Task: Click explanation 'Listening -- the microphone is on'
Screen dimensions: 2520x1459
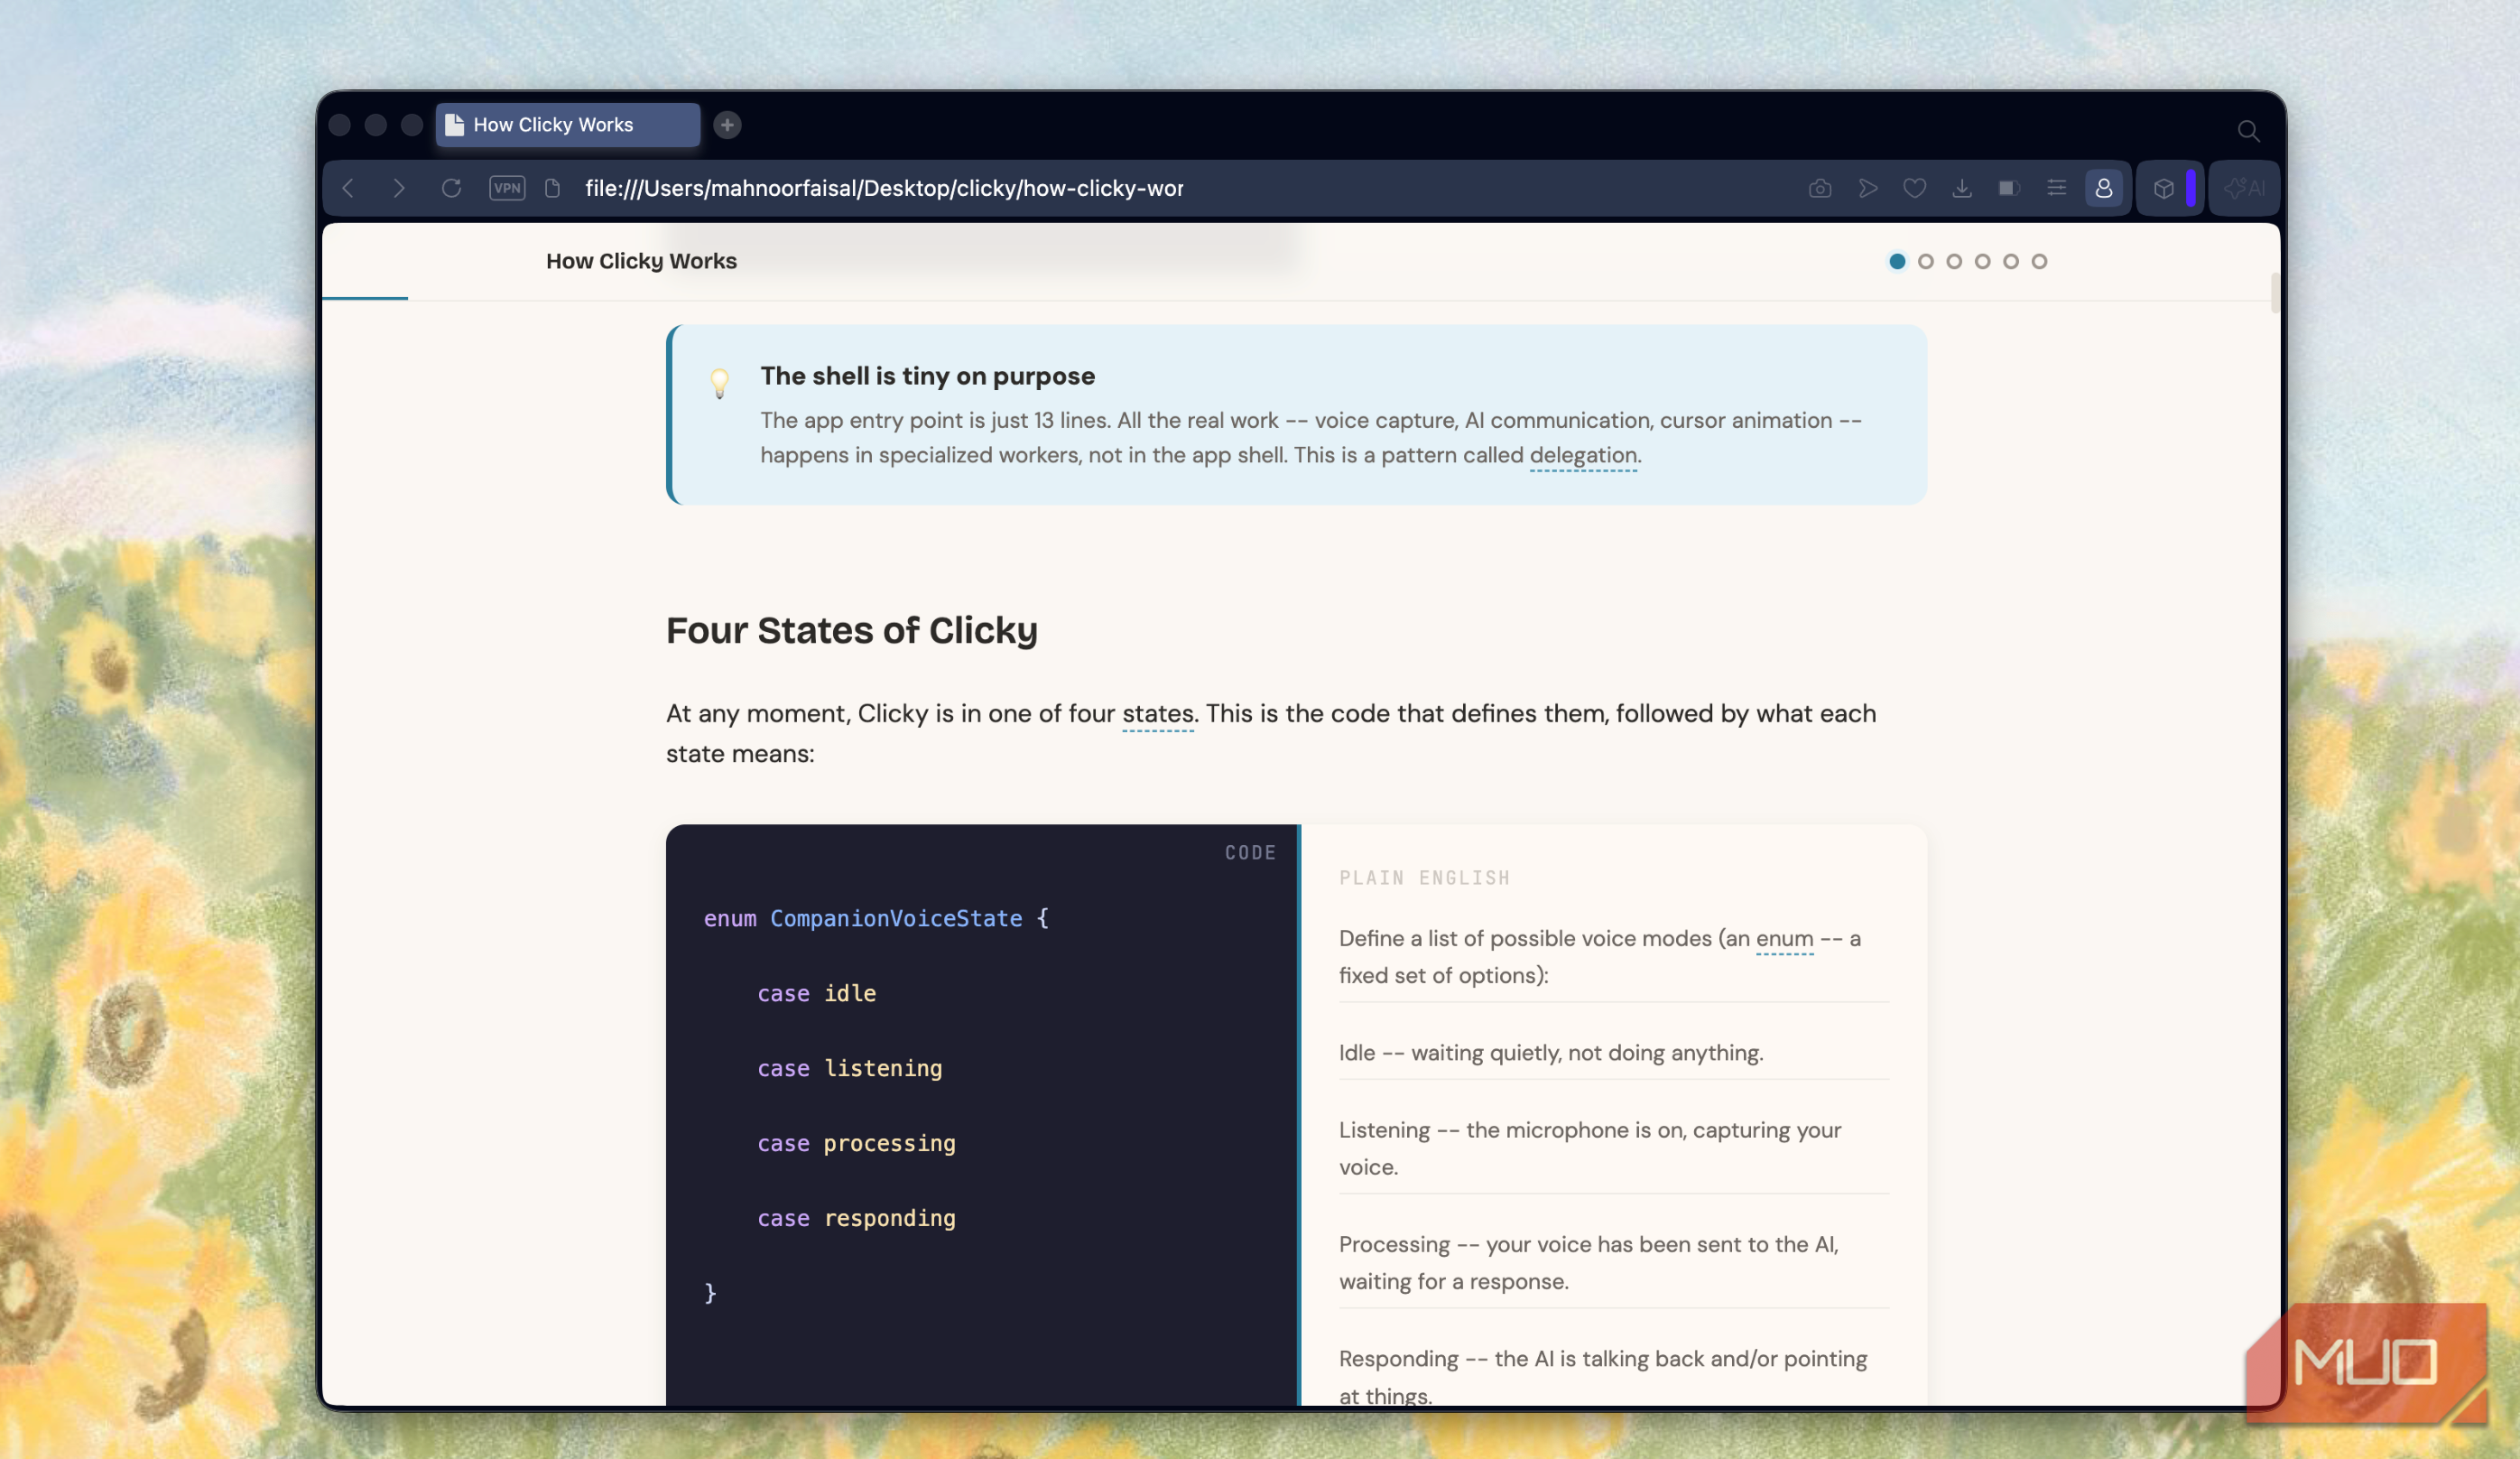Action: point(1590,1148)
